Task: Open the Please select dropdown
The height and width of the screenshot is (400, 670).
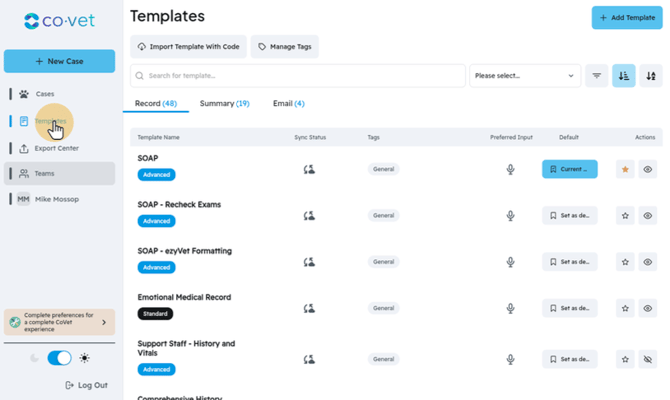Action: tap(525, 76)
